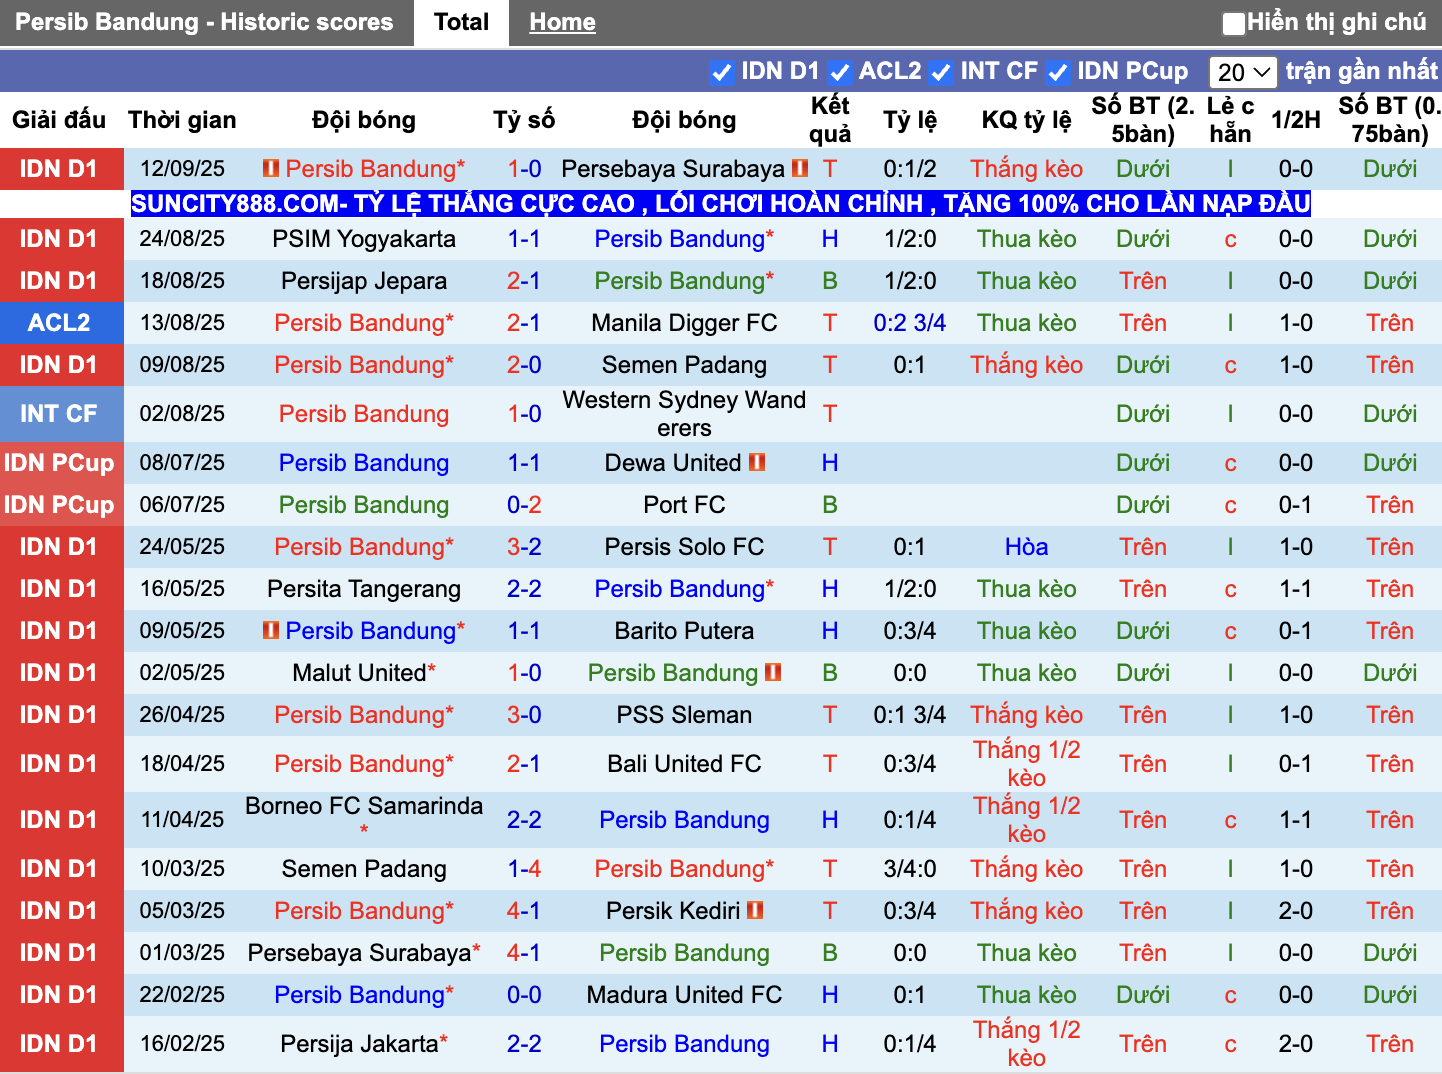Open Madura United FC team link
The height and width of the screenshot is (1074, 1442).
[684, 995]
